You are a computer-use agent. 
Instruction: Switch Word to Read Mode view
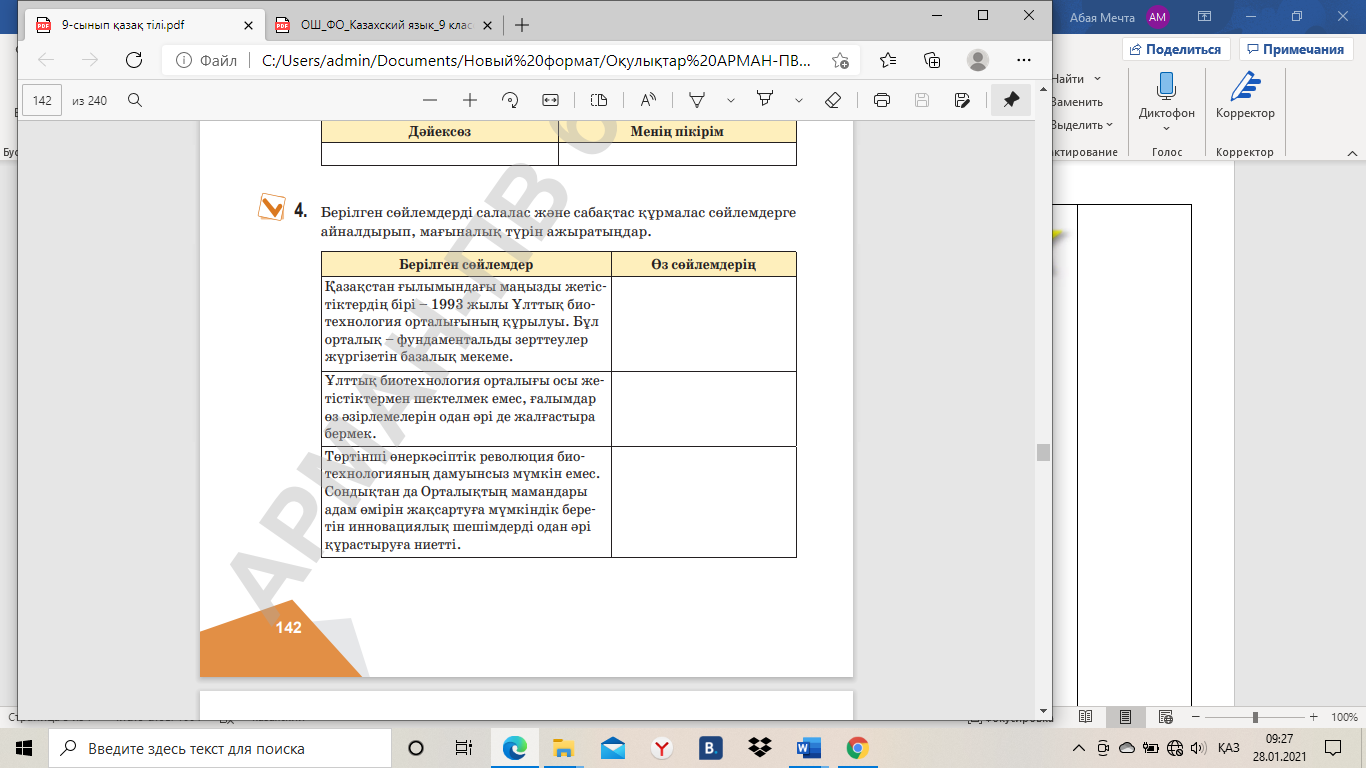point(1086,717)
